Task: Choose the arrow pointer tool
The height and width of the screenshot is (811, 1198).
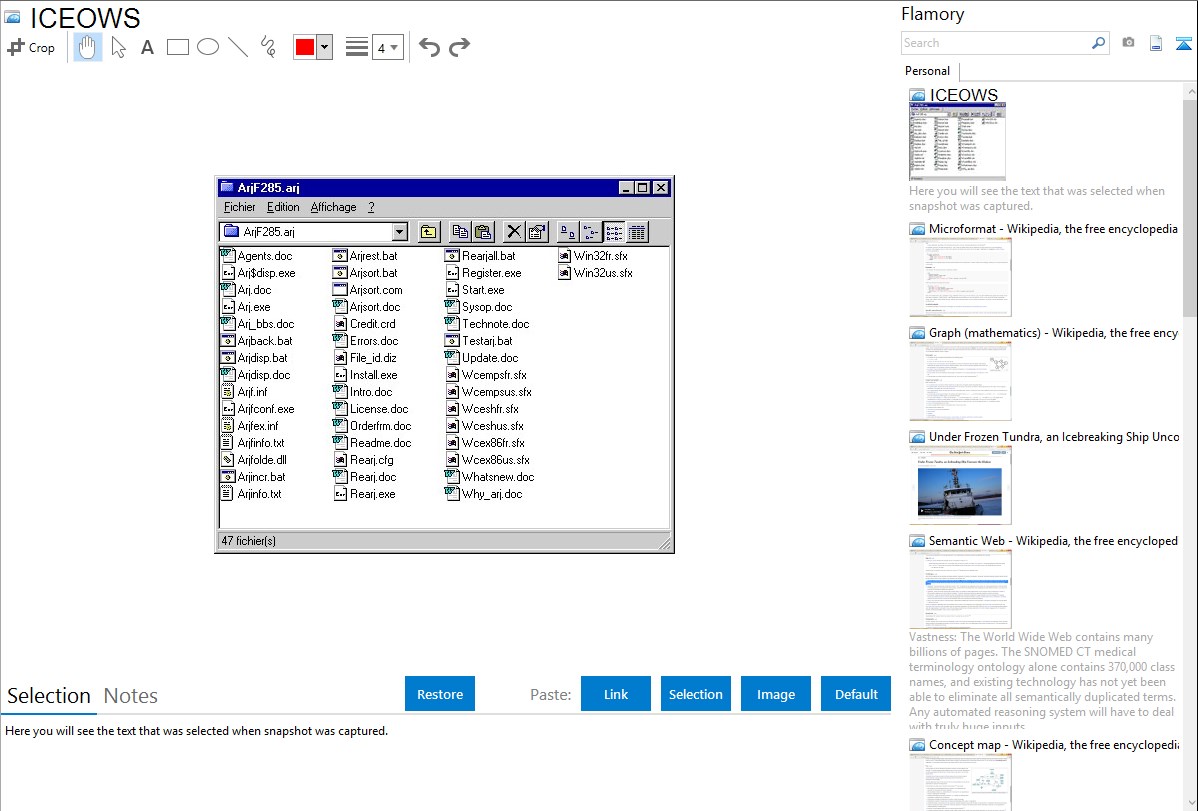Action: [118, 47]
